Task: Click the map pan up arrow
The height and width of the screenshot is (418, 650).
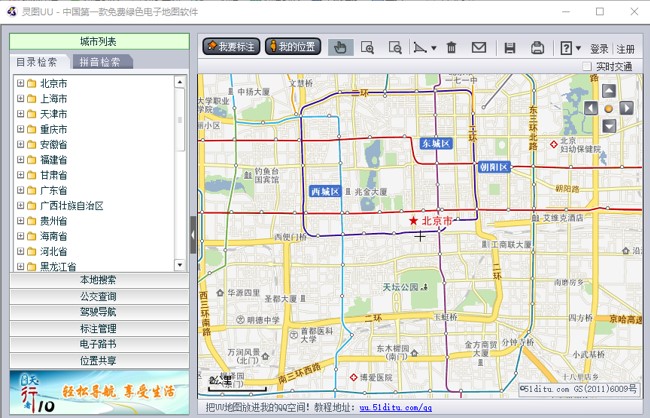Action: click(608, 91)
